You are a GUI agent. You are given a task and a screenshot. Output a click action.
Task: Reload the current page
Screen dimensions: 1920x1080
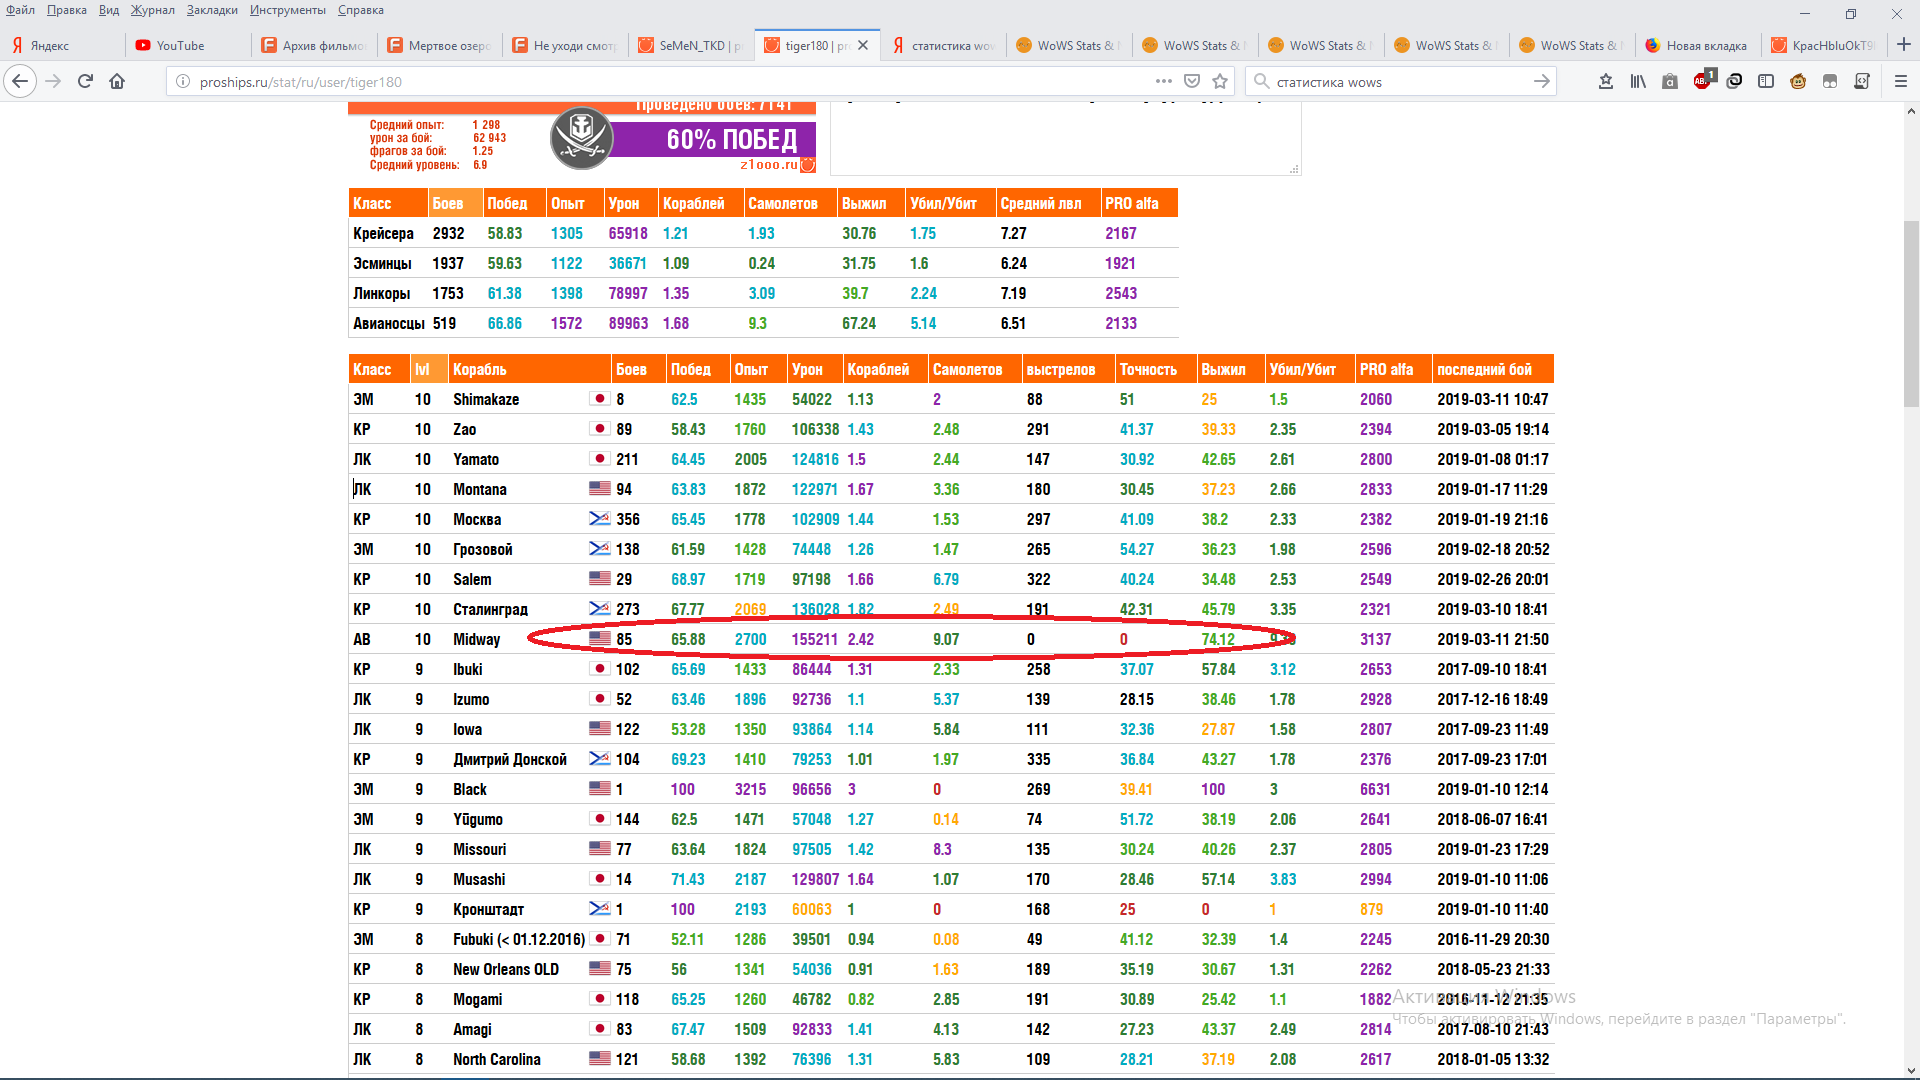pyautogui.click(x=85, y=81)
